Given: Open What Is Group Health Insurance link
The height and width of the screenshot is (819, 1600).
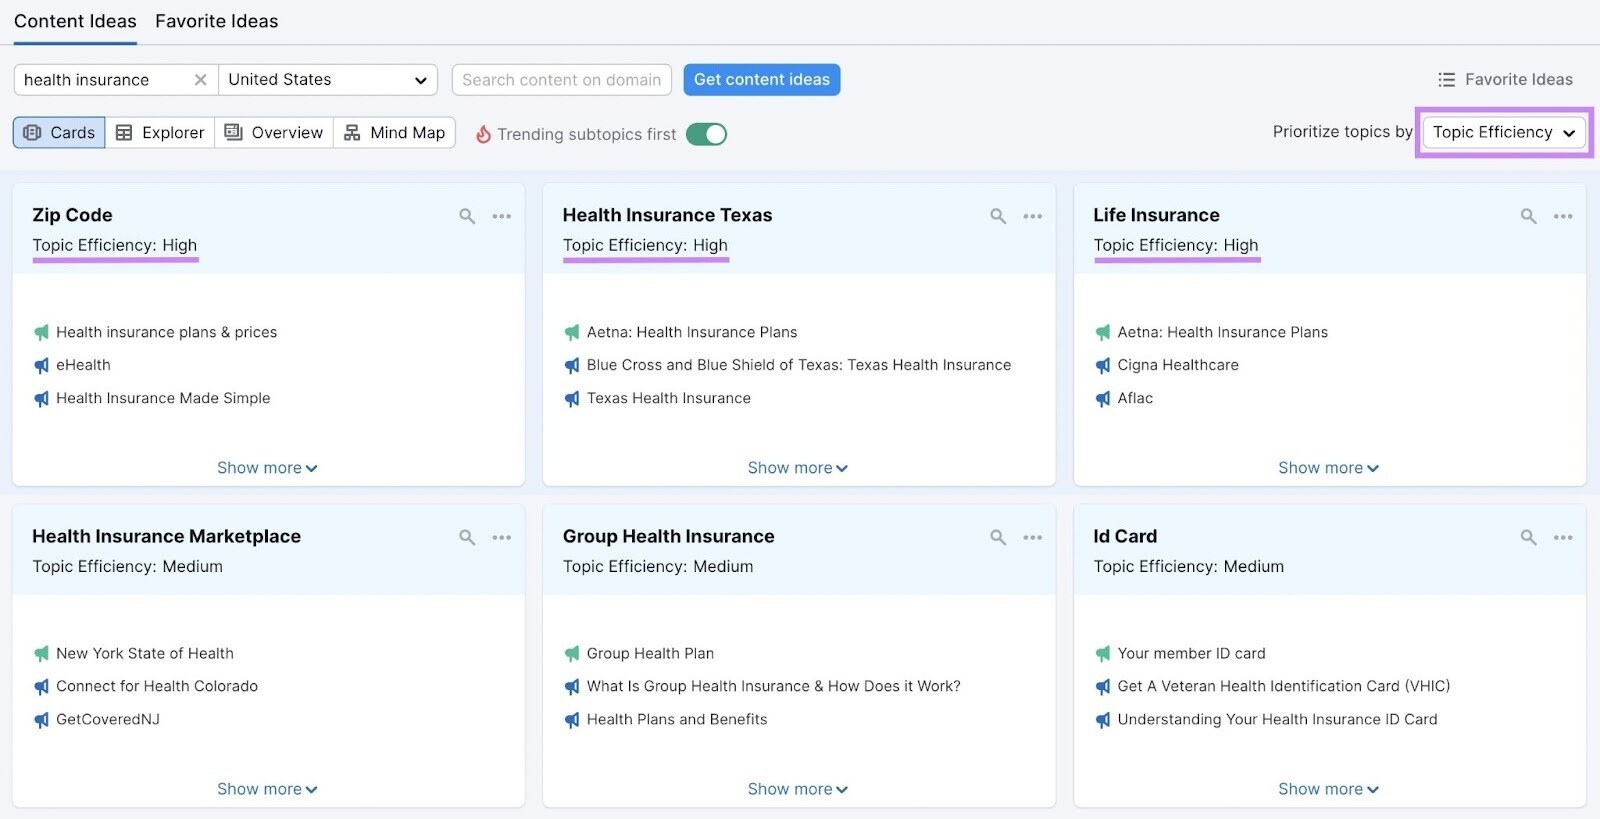Looking at the screenshot, I should [x=774, y=686].
